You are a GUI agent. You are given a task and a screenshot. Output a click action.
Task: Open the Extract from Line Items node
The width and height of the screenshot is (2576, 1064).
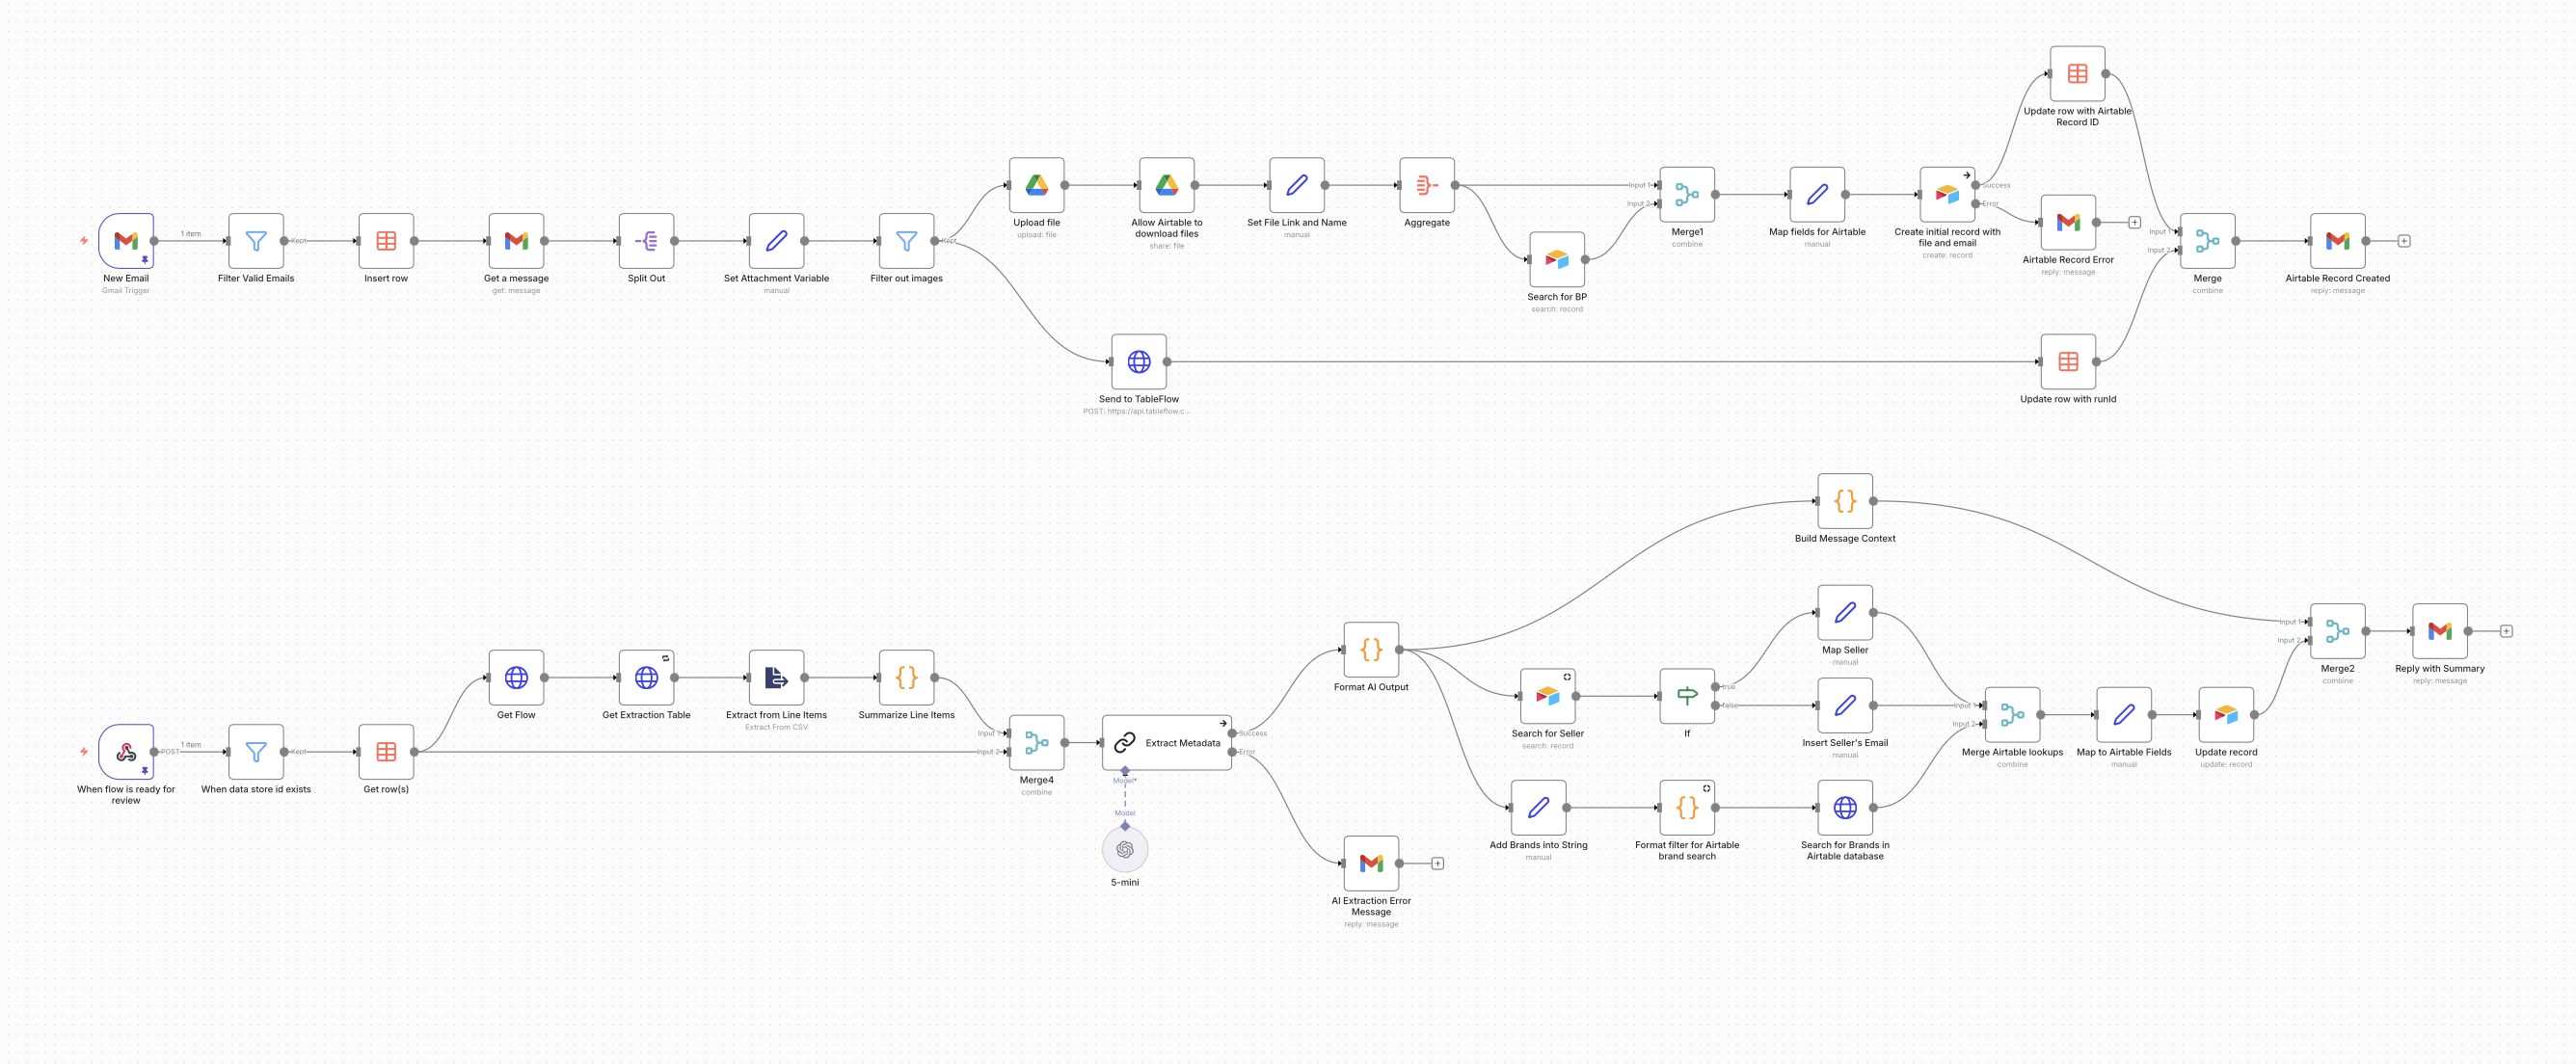(777, 678)
